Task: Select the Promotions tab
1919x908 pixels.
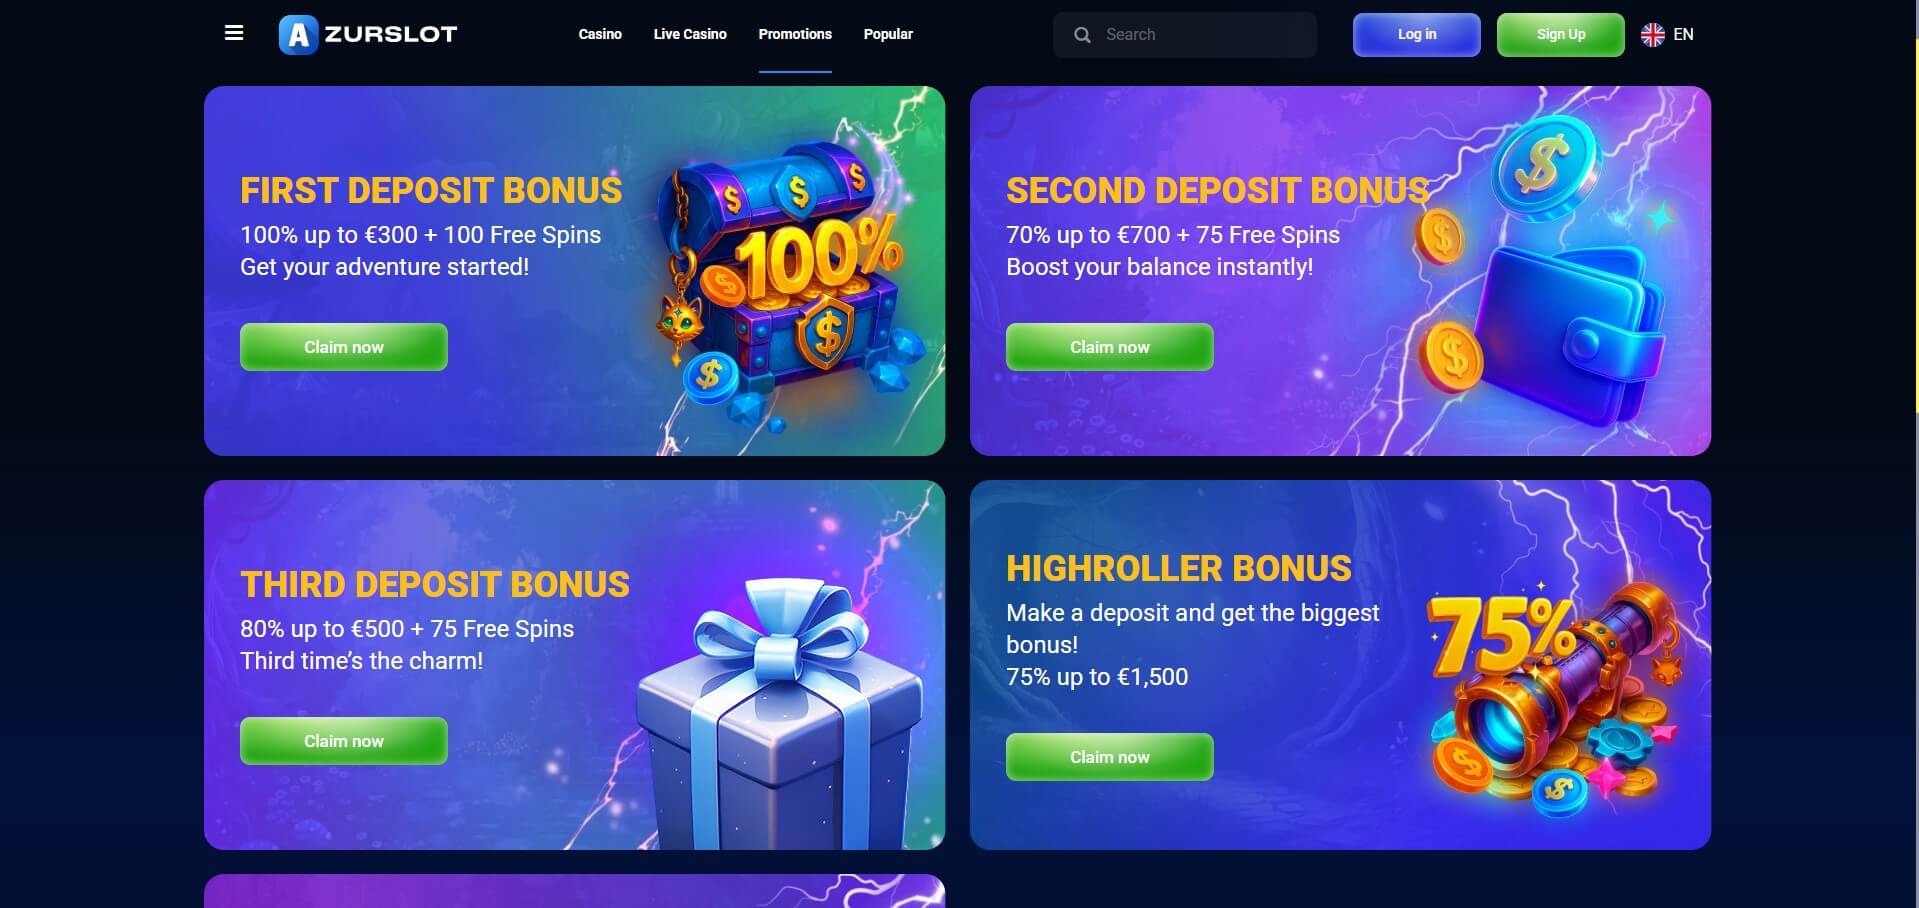Action: click(795, 34)
